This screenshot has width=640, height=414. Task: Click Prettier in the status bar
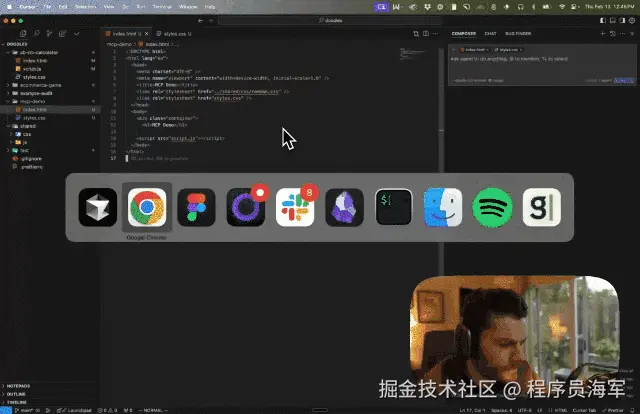[x=613, y=410]
